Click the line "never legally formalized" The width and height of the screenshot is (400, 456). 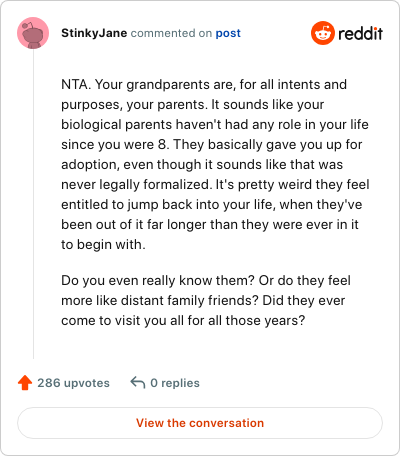215,185
